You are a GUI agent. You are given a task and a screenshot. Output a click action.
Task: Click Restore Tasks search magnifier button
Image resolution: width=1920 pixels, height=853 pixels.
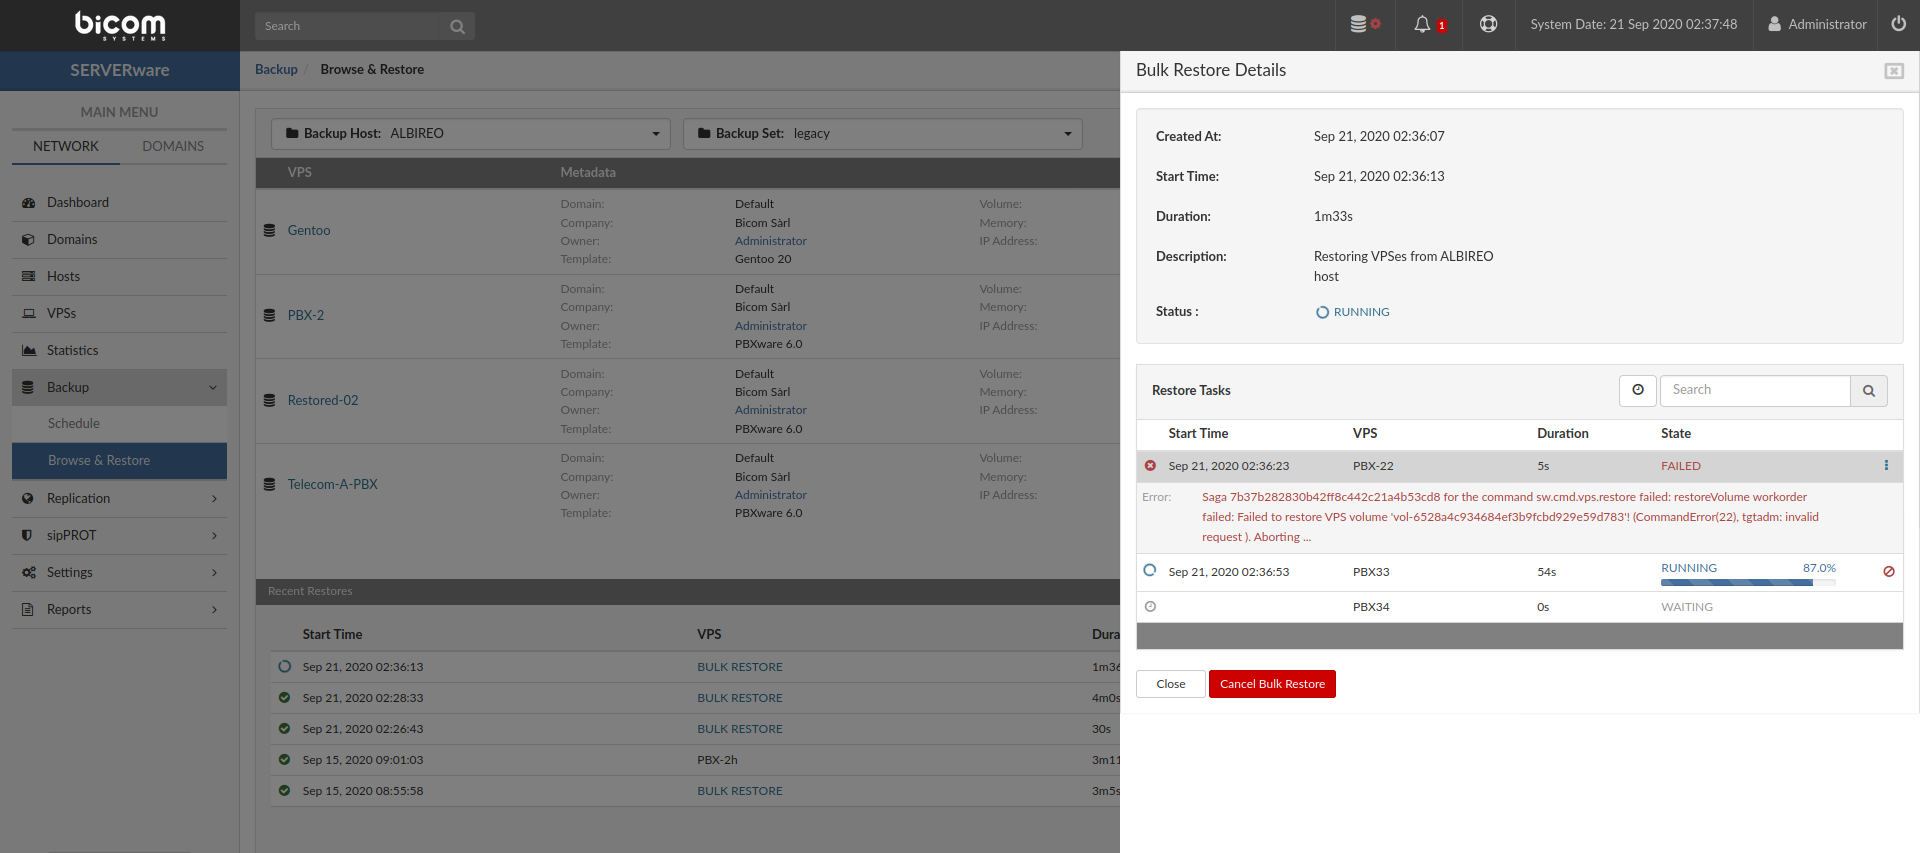pyautogui.click(x=1869, y=391)
